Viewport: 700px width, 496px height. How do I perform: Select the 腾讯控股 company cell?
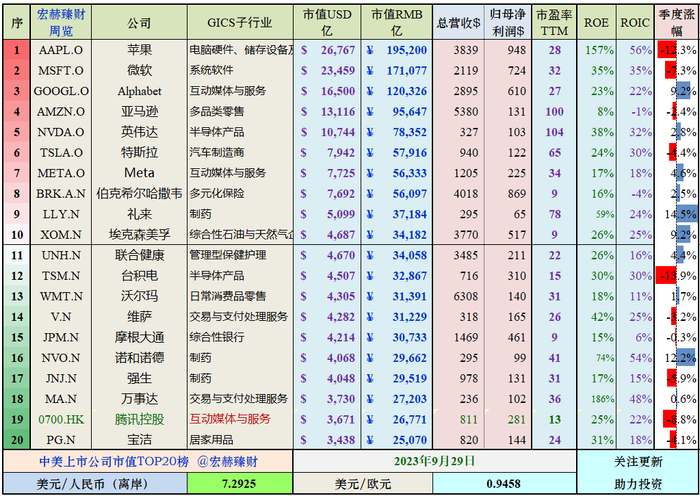coord(139,420)
